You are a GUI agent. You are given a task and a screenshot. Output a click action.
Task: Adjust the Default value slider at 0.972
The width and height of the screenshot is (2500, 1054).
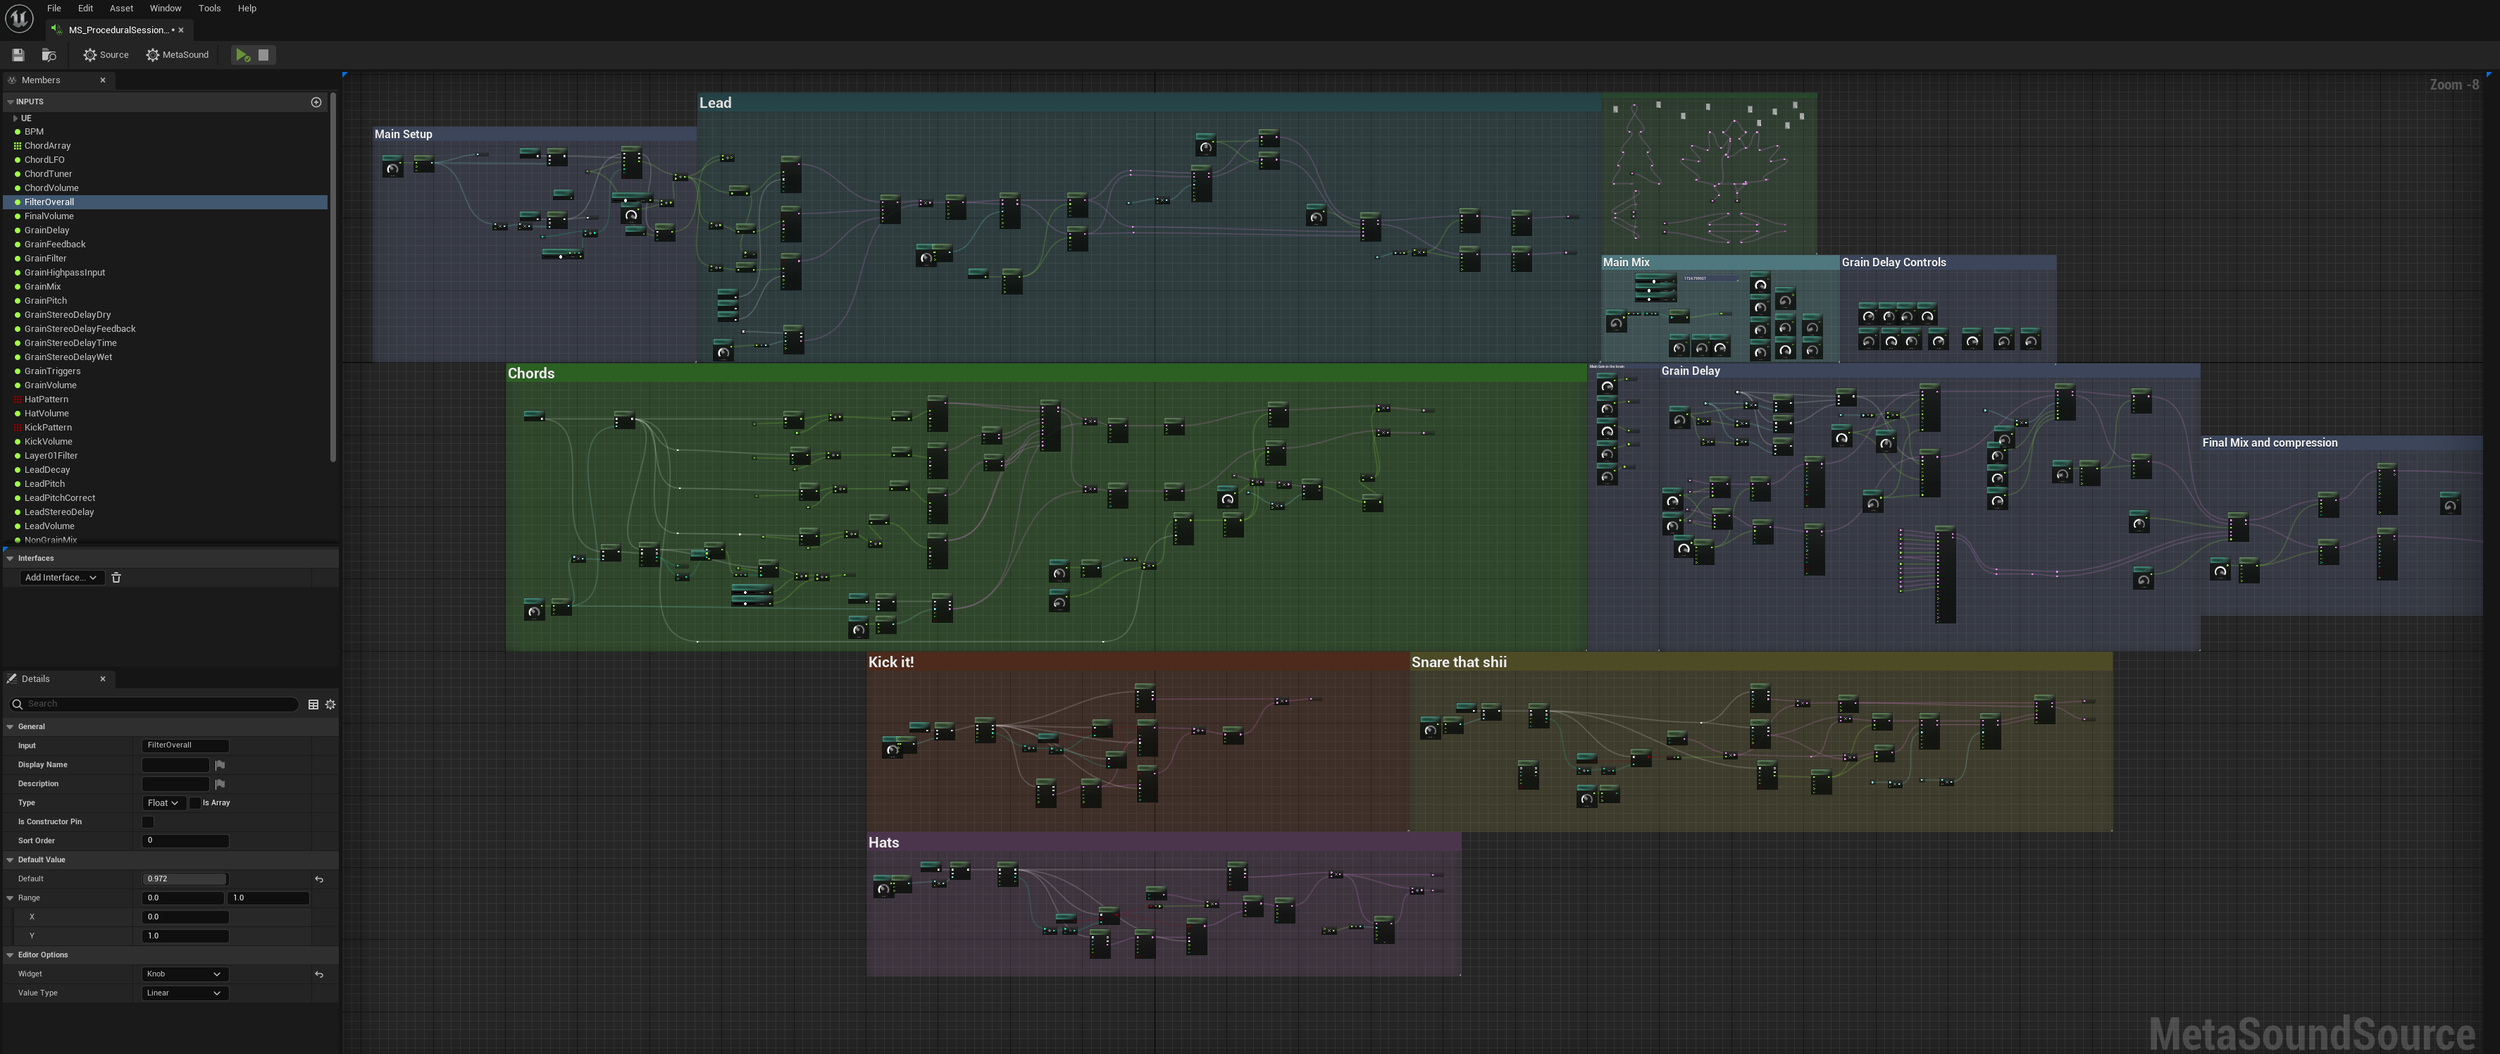(185, 879)
